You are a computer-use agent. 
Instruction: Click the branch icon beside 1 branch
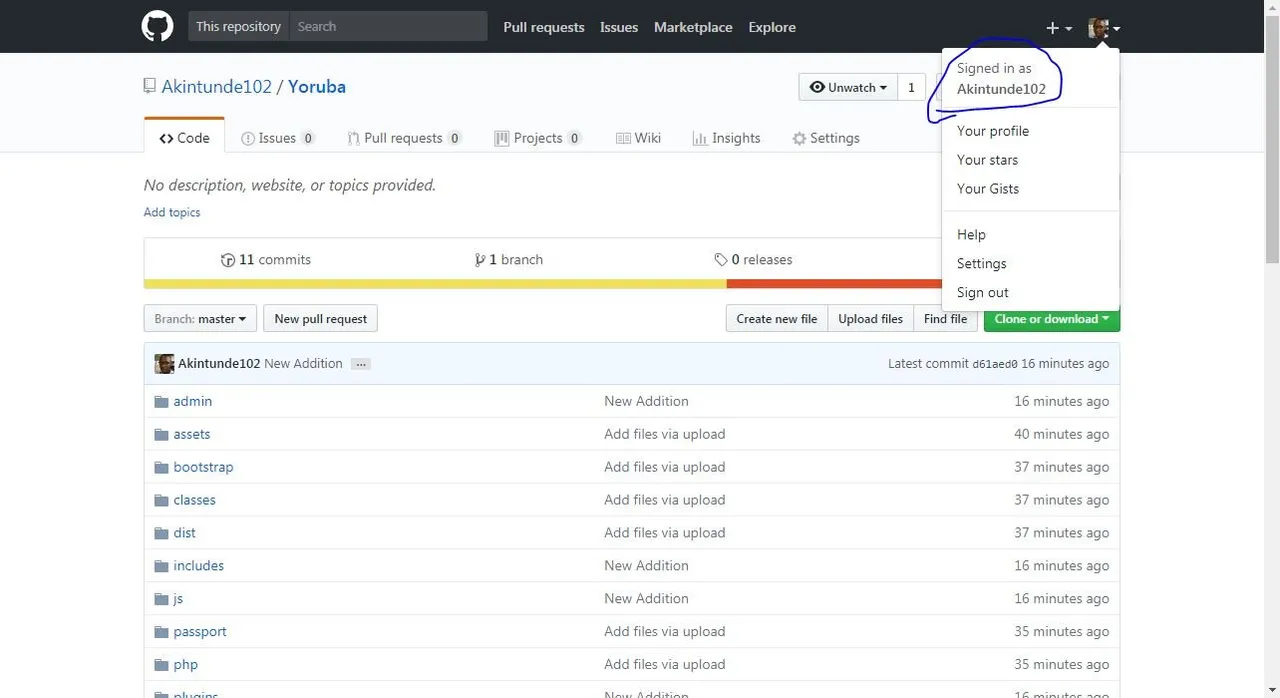[480, 260]
